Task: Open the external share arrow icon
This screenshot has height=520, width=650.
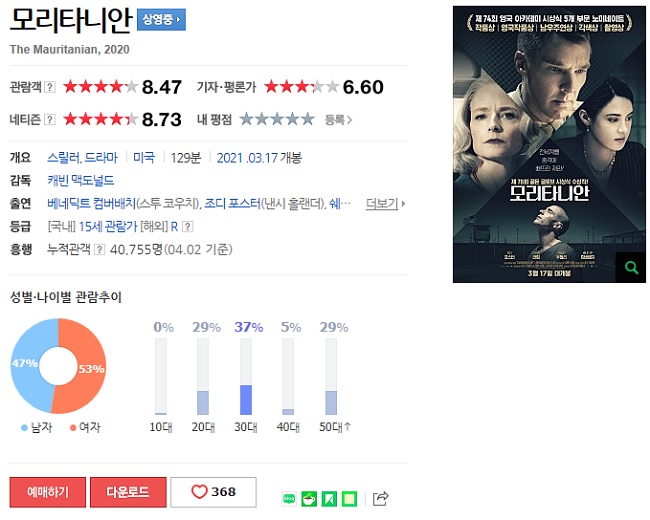Action: coord(381,498)
